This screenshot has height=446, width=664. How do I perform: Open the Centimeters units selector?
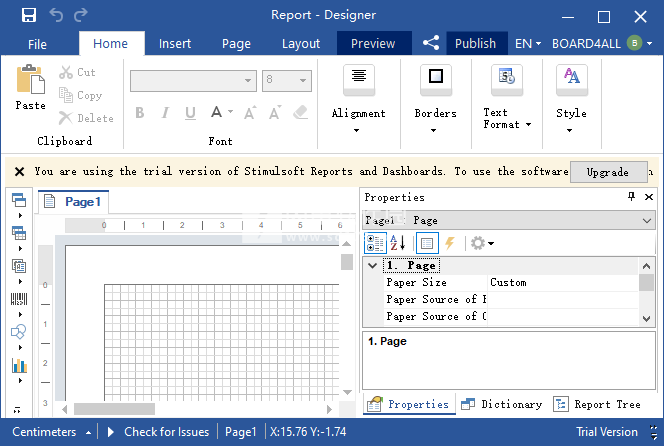(x=52, y=432)
